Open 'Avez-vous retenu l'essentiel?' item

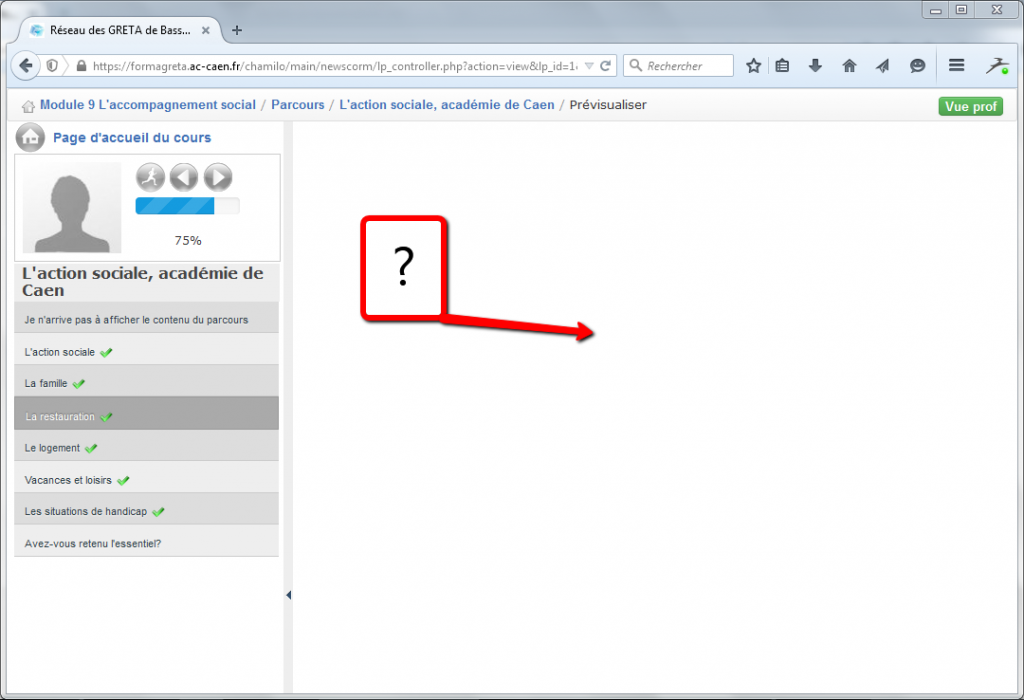pos(93,544)
